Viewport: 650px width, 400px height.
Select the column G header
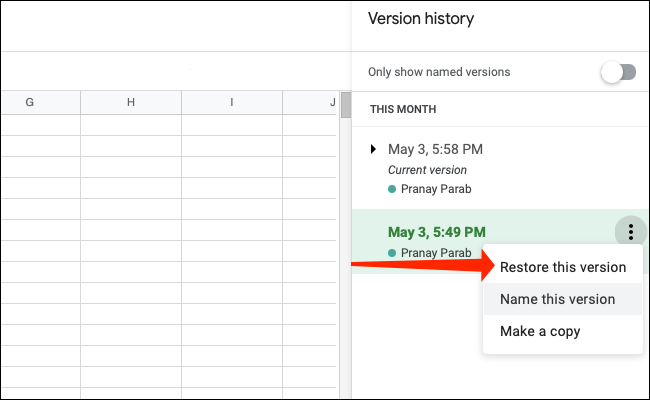point(30,103)
